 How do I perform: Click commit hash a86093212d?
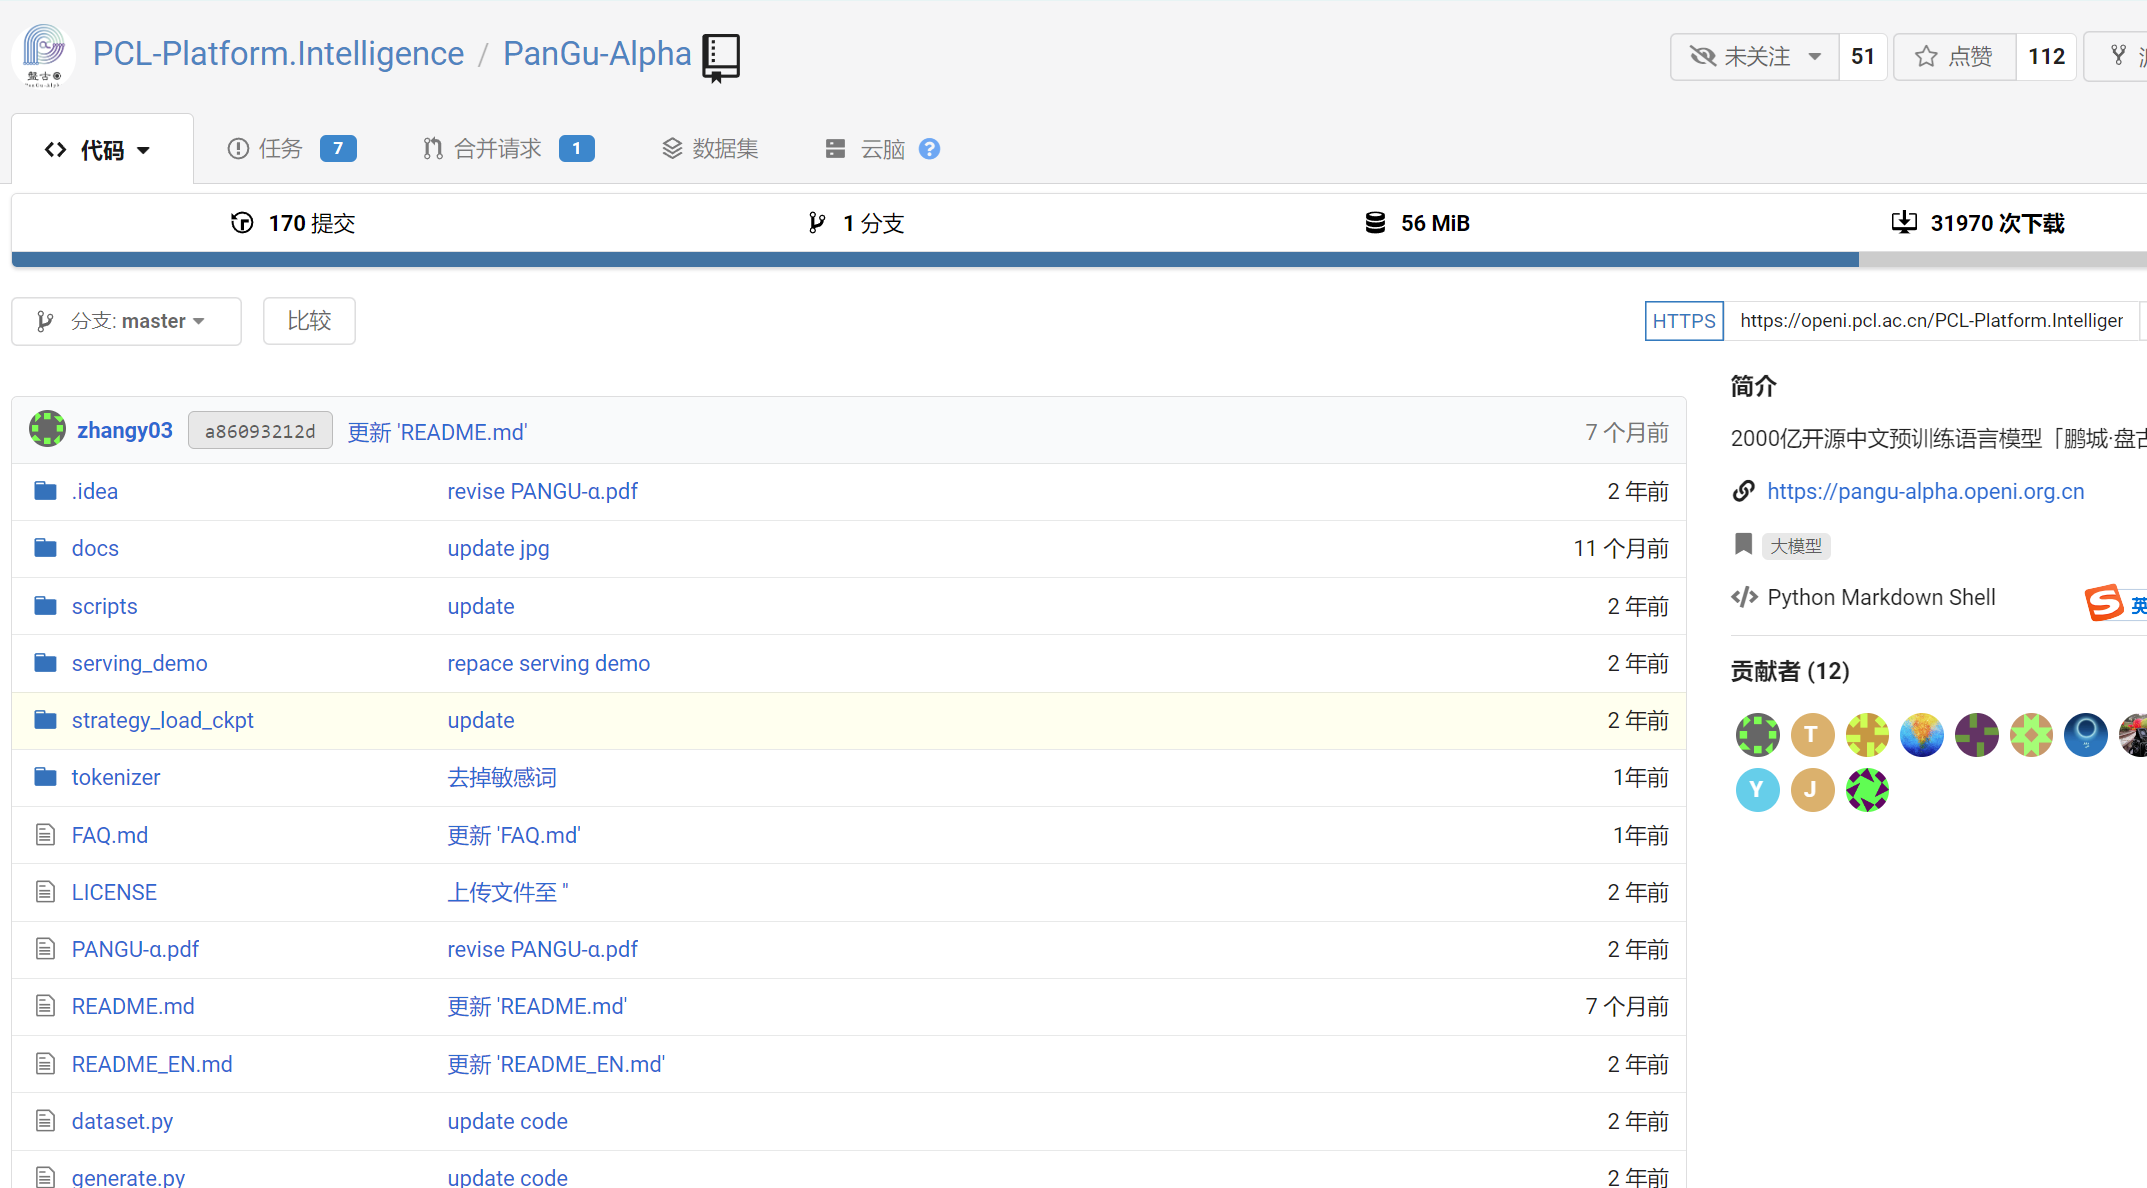coord(260,431)
